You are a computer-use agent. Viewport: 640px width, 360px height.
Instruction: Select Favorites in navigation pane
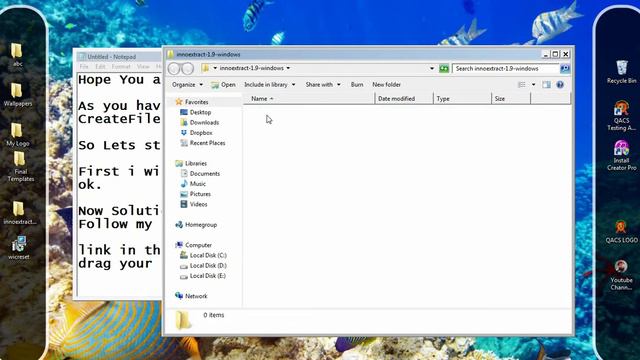pos(192,102)
